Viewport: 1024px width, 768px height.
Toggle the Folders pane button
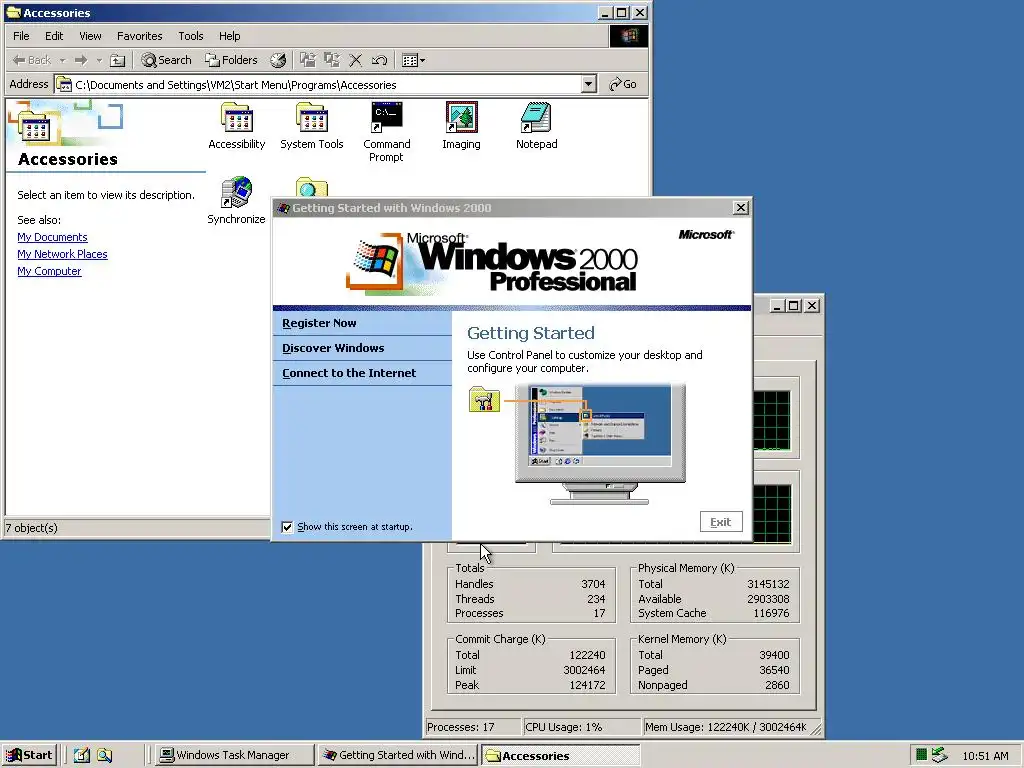(231, 60)
